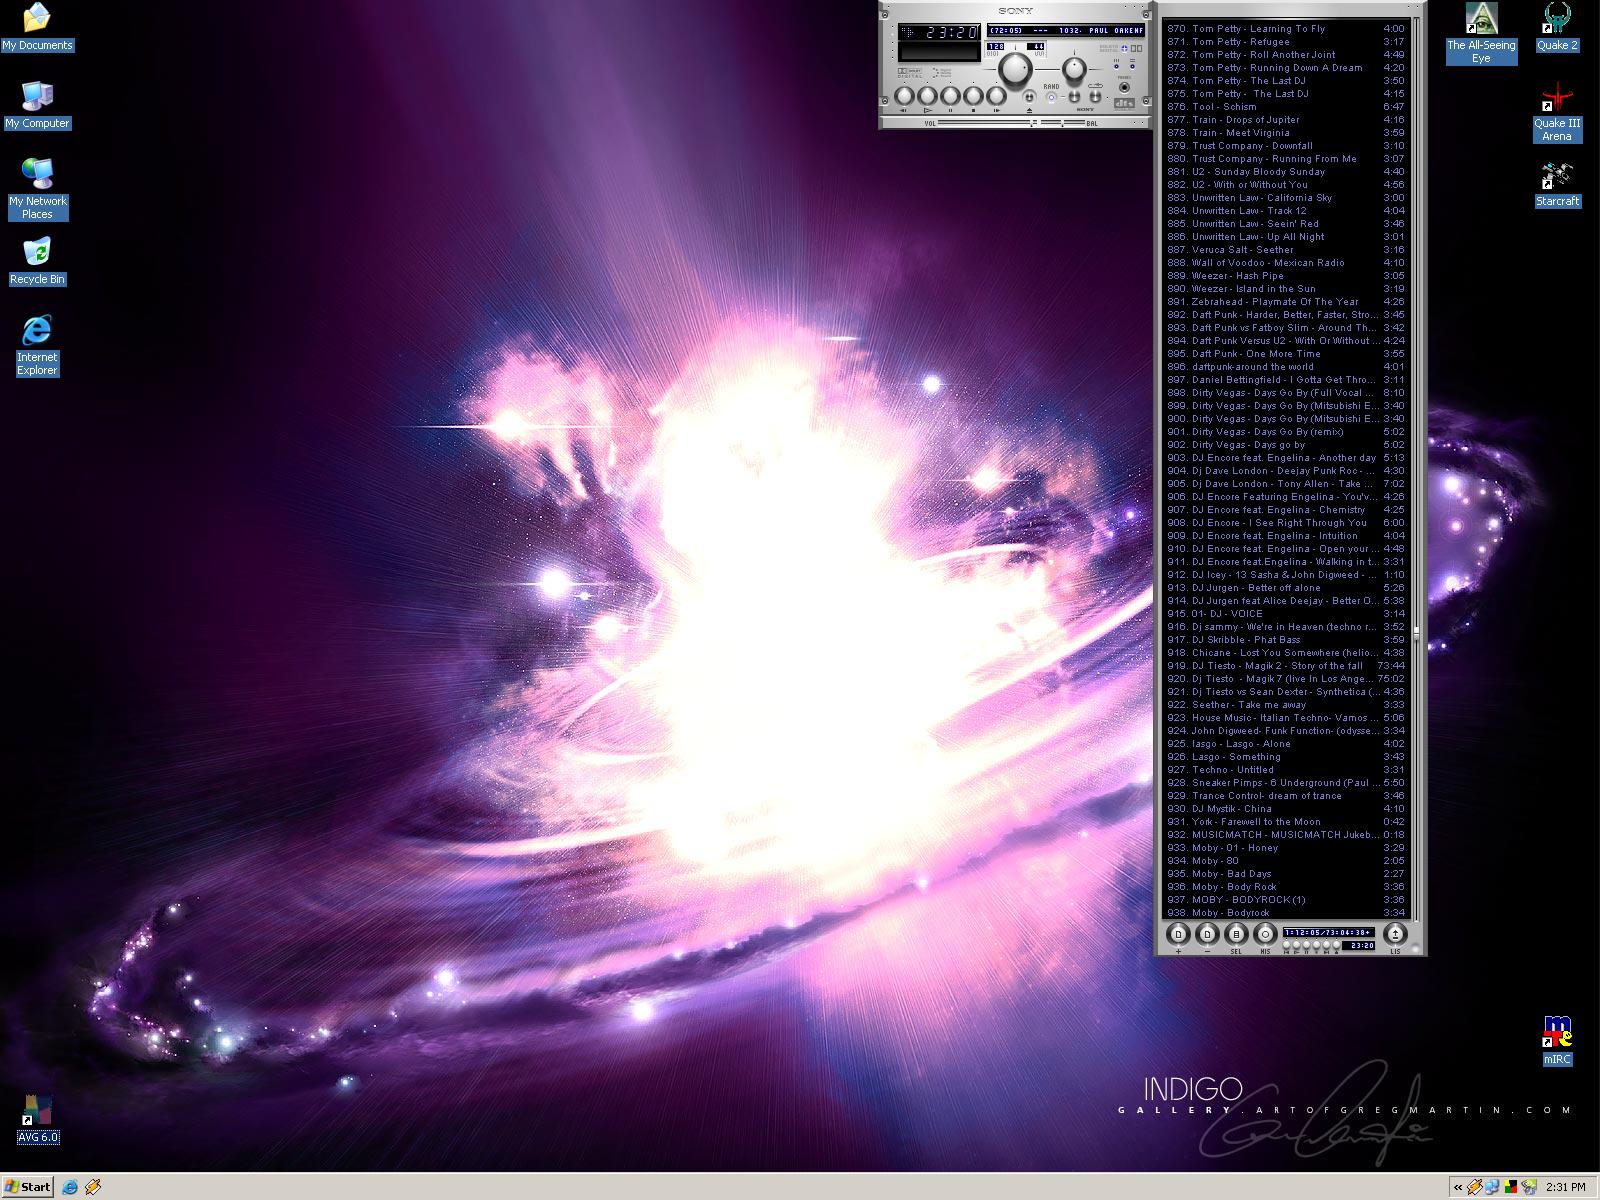Click the Winamp play button
This screenshot has height=1200, width=1600.
point(928,96)
